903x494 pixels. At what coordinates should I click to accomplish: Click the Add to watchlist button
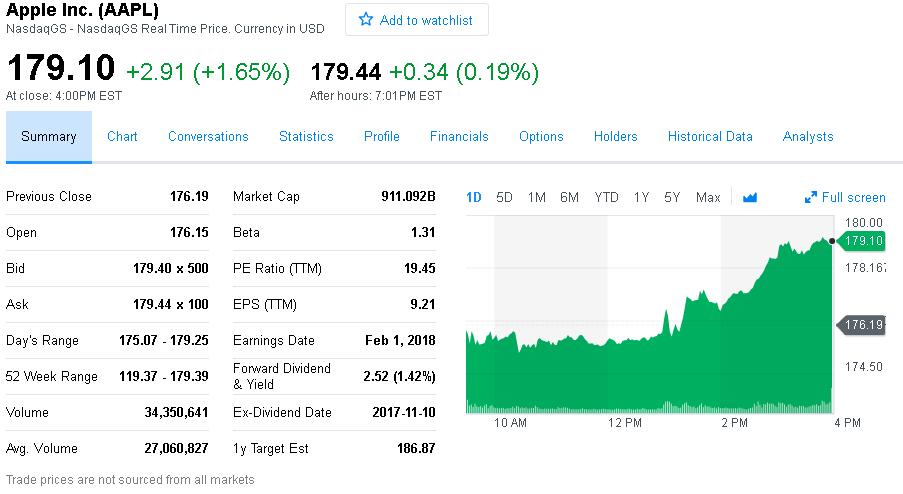point(417,20)
